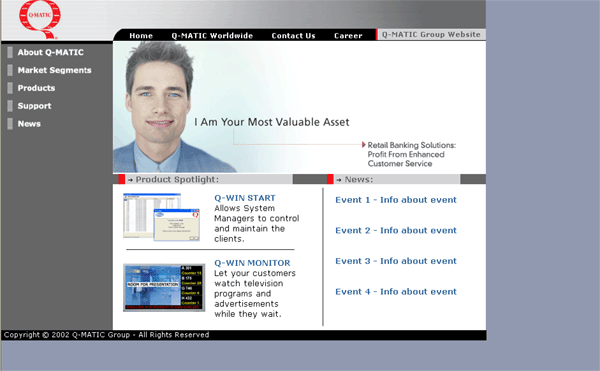Go to Q-MATIC Worldwide

click(x=212, y=36)
